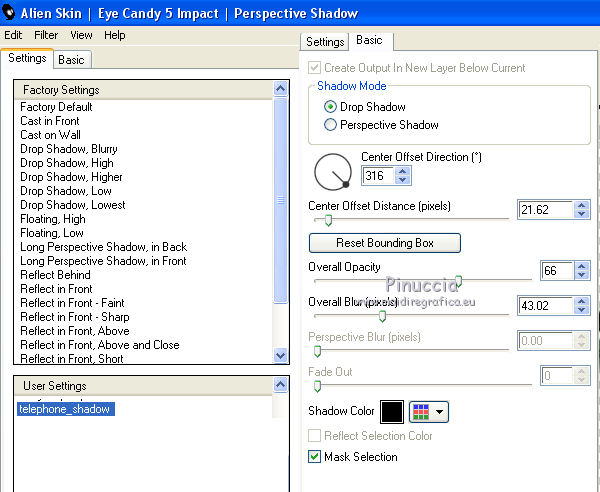Select telephone_shadow user setting
The width and height of the screenshot is (600, 492).
[x=65, y=409]
